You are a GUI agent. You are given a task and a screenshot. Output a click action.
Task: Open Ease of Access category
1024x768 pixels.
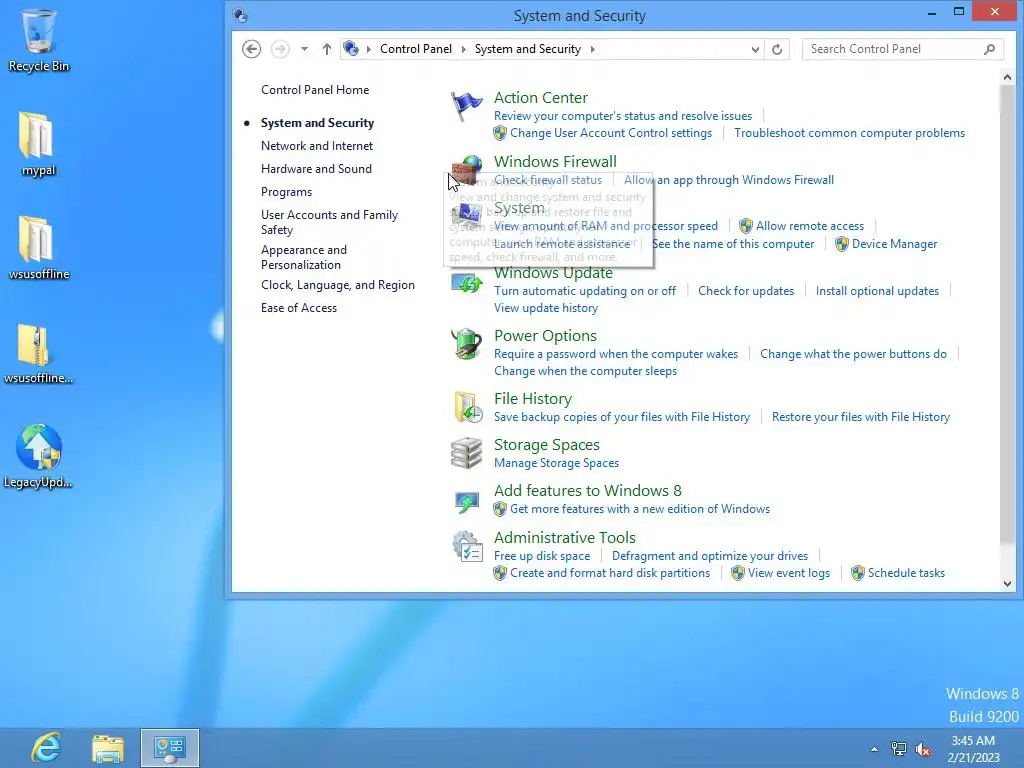pos(298,308)
